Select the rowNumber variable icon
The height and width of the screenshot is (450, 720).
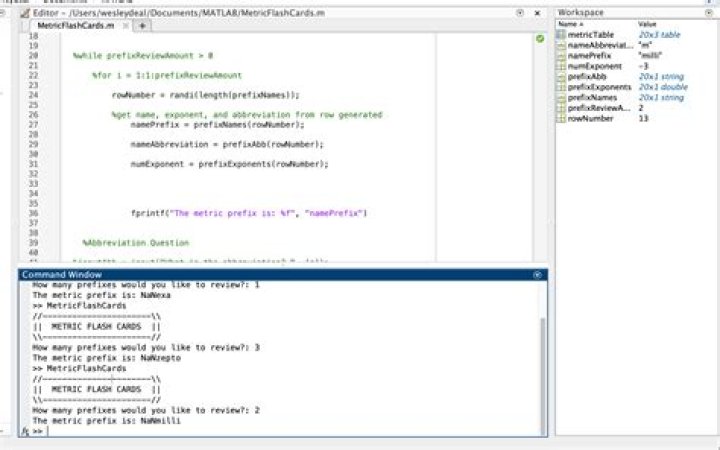click(561, 118)
